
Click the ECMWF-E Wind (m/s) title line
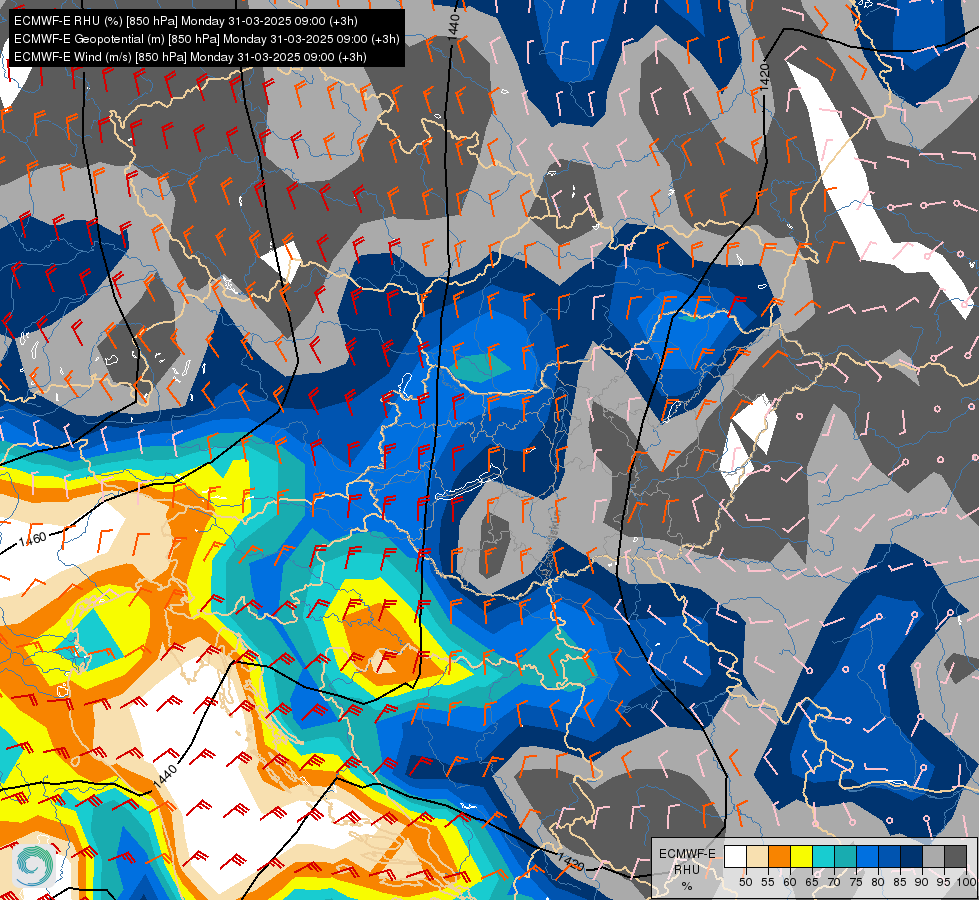tap(190, 57)
